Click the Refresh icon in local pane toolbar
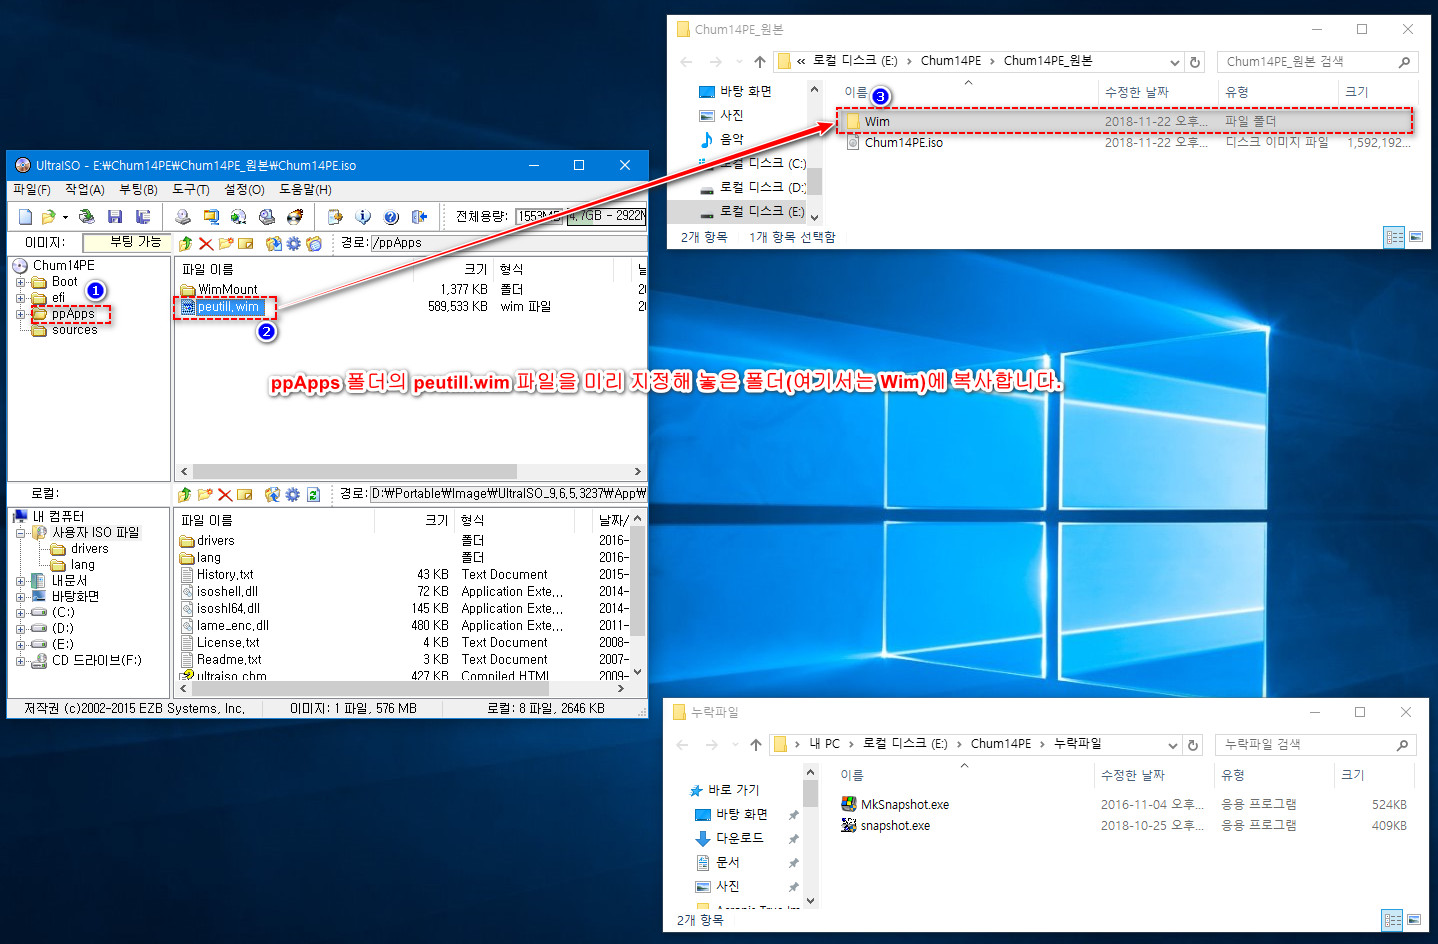The image size is (1438, 944). pyautogui.click(x=313, y=494)
